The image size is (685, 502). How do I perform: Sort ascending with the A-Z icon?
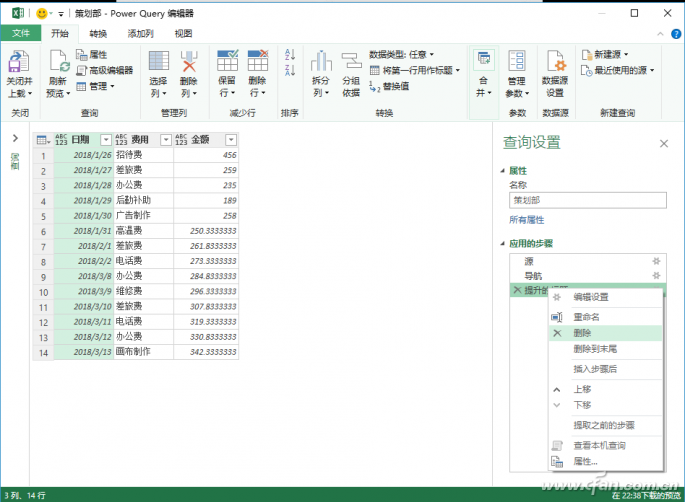tap(290, 55)
